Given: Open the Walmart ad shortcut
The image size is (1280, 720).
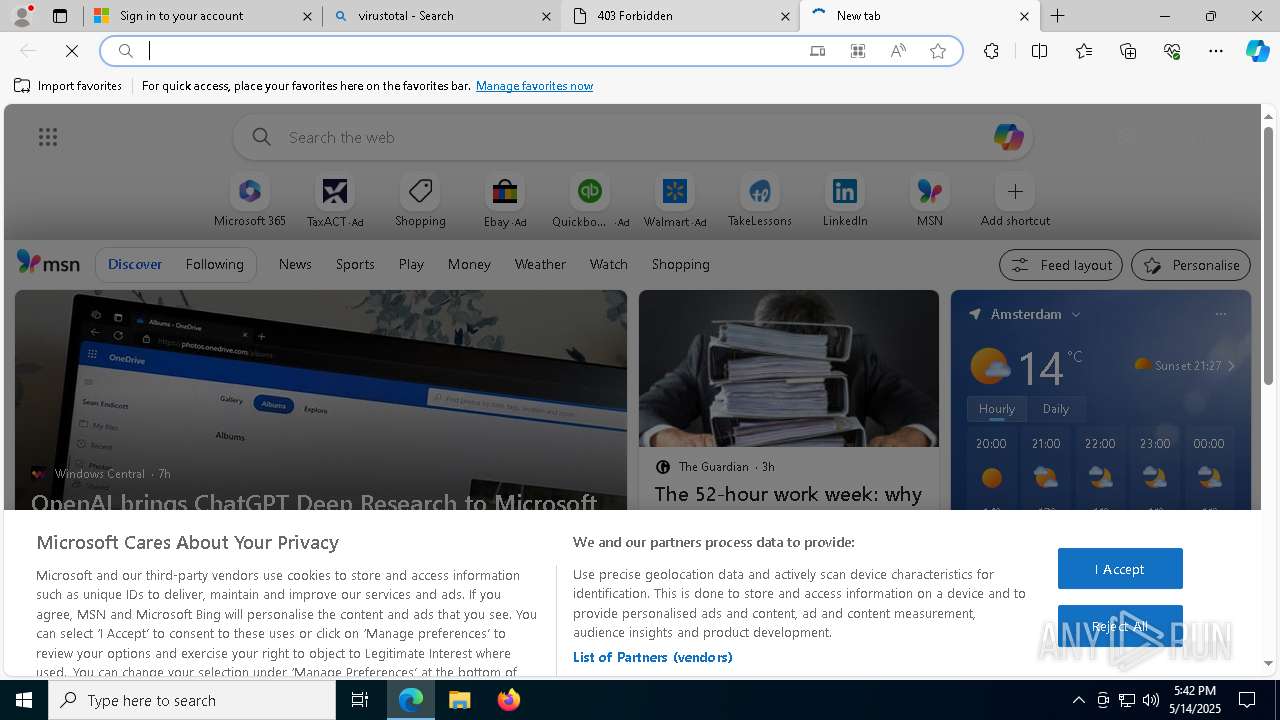Looking at the screenshot, I should [x=675, y=200].
